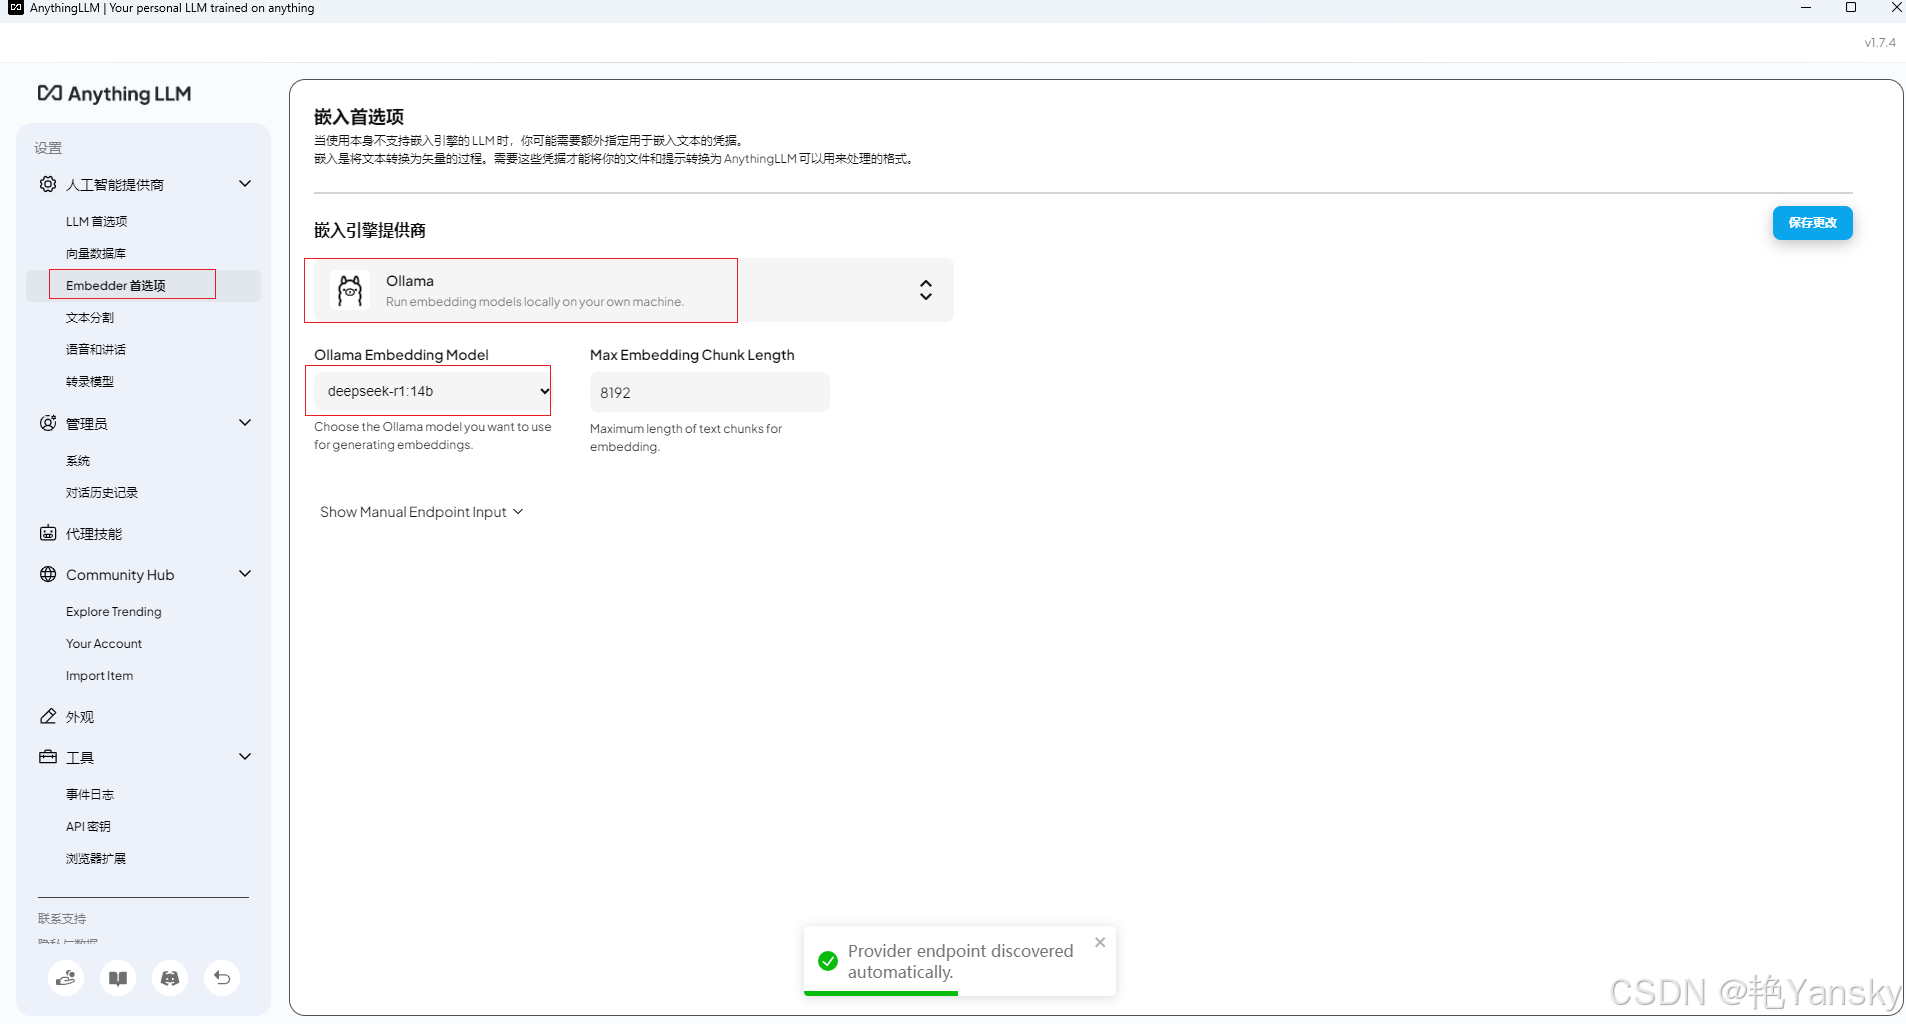Collapse the Community Hub section chevron
Screen dimensions: 1906x1024
pos(245,574)
